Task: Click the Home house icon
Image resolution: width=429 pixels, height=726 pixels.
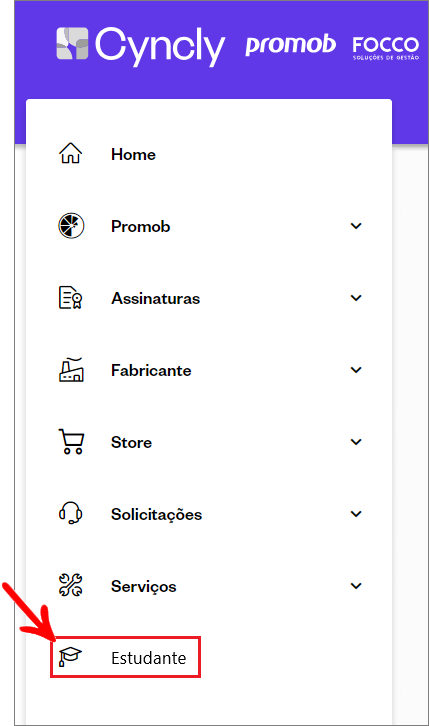Action: [70, 153]
